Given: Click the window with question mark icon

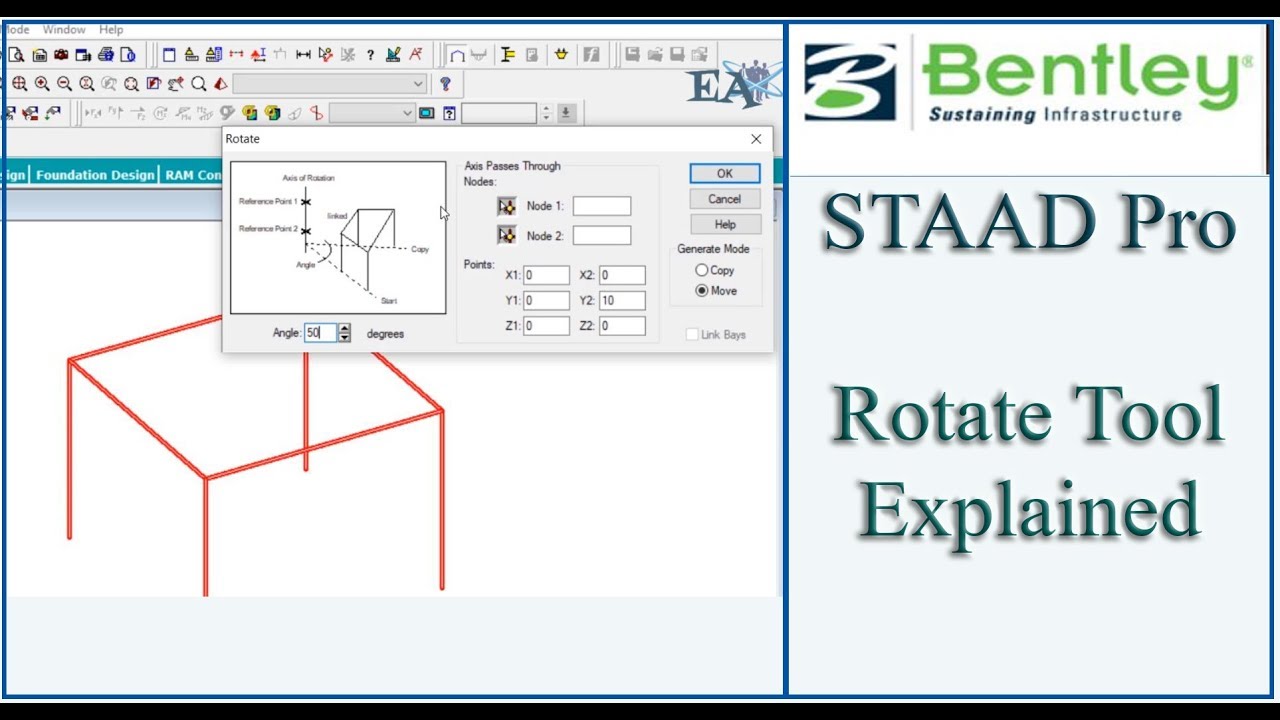Looking at the screenshot, I should coord(449,113).
